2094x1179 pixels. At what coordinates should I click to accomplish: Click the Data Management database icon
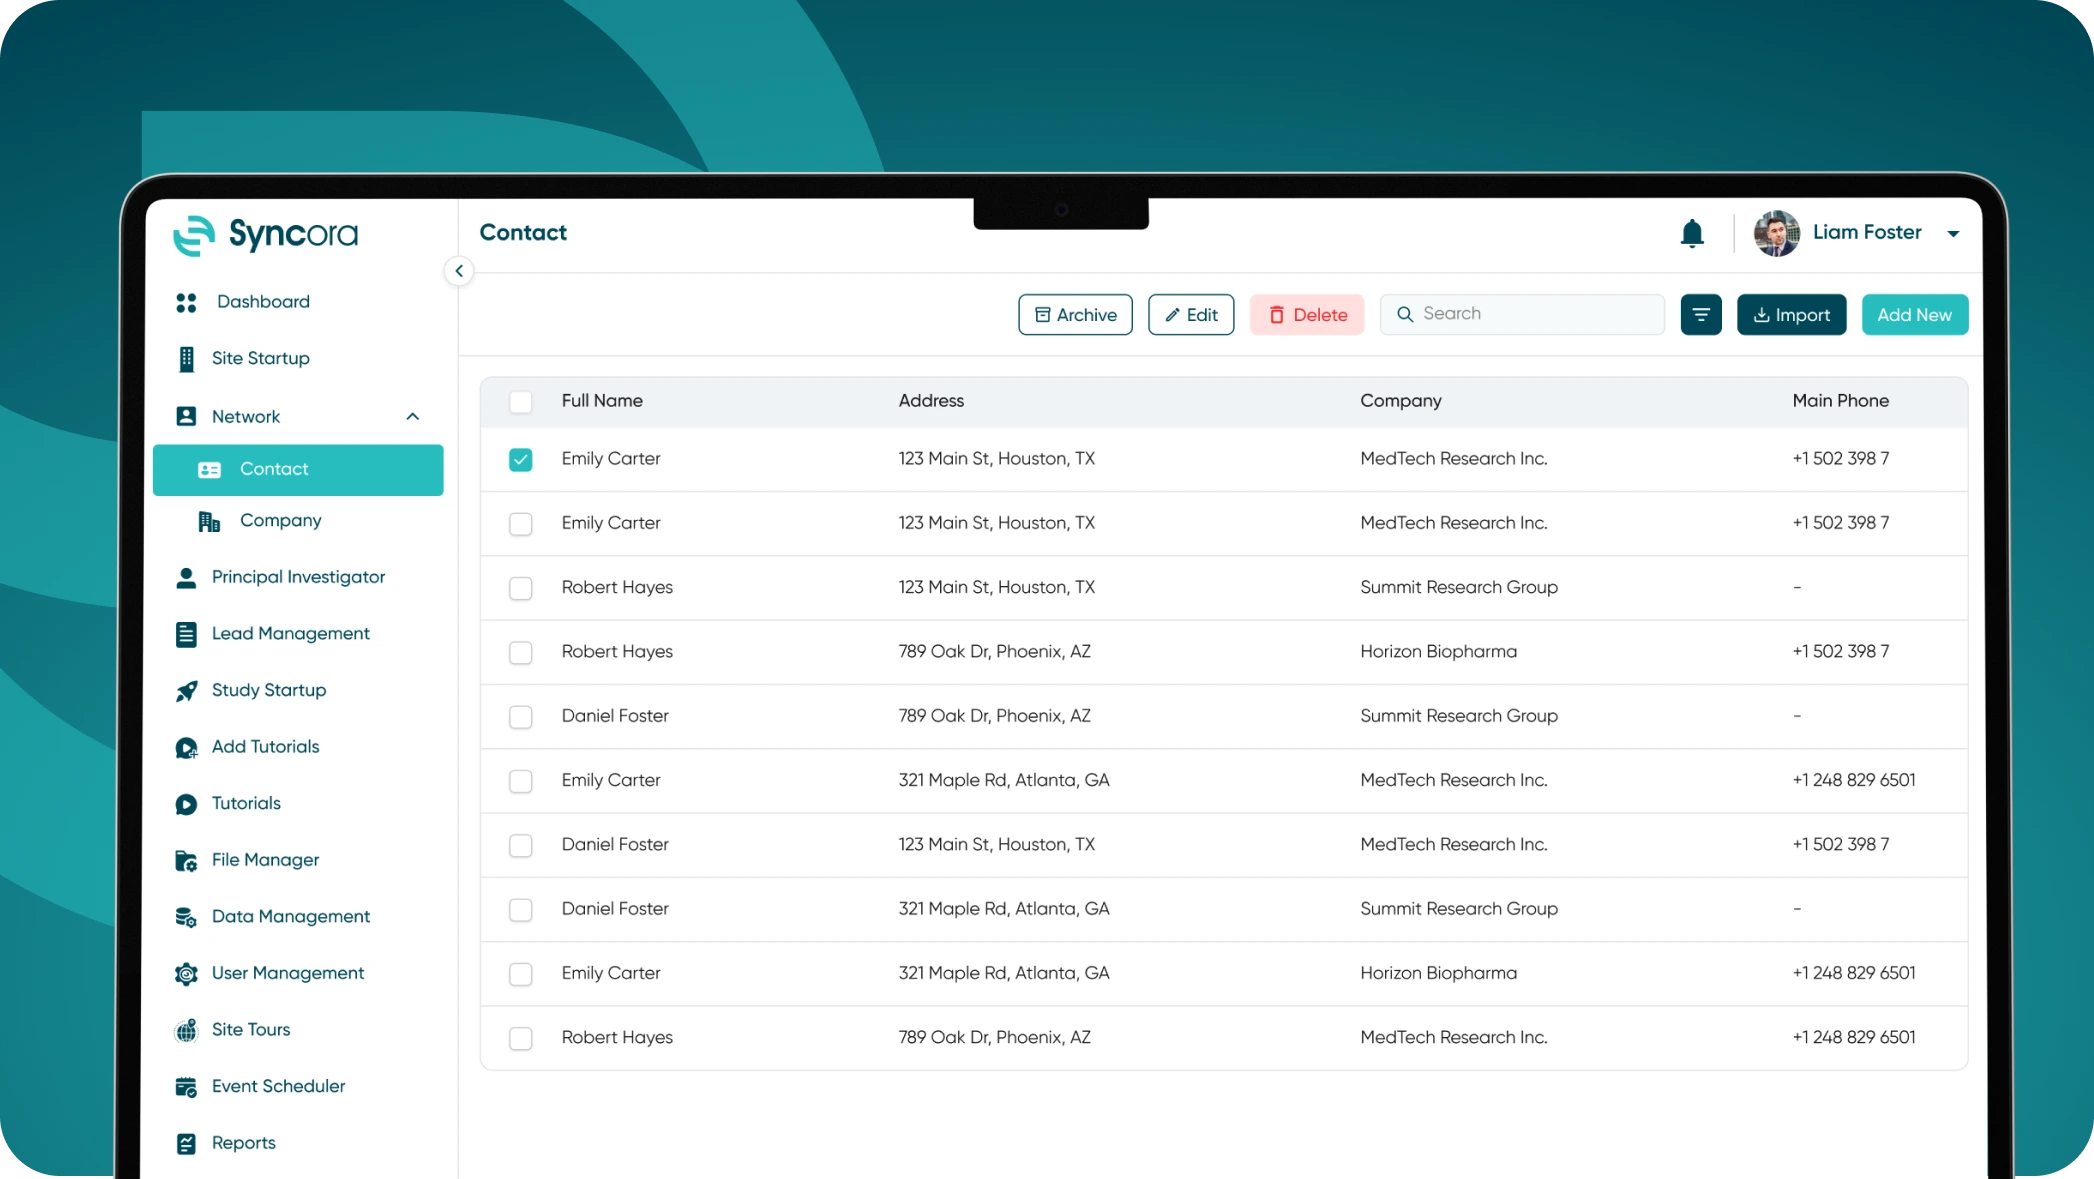click(186, 917)
